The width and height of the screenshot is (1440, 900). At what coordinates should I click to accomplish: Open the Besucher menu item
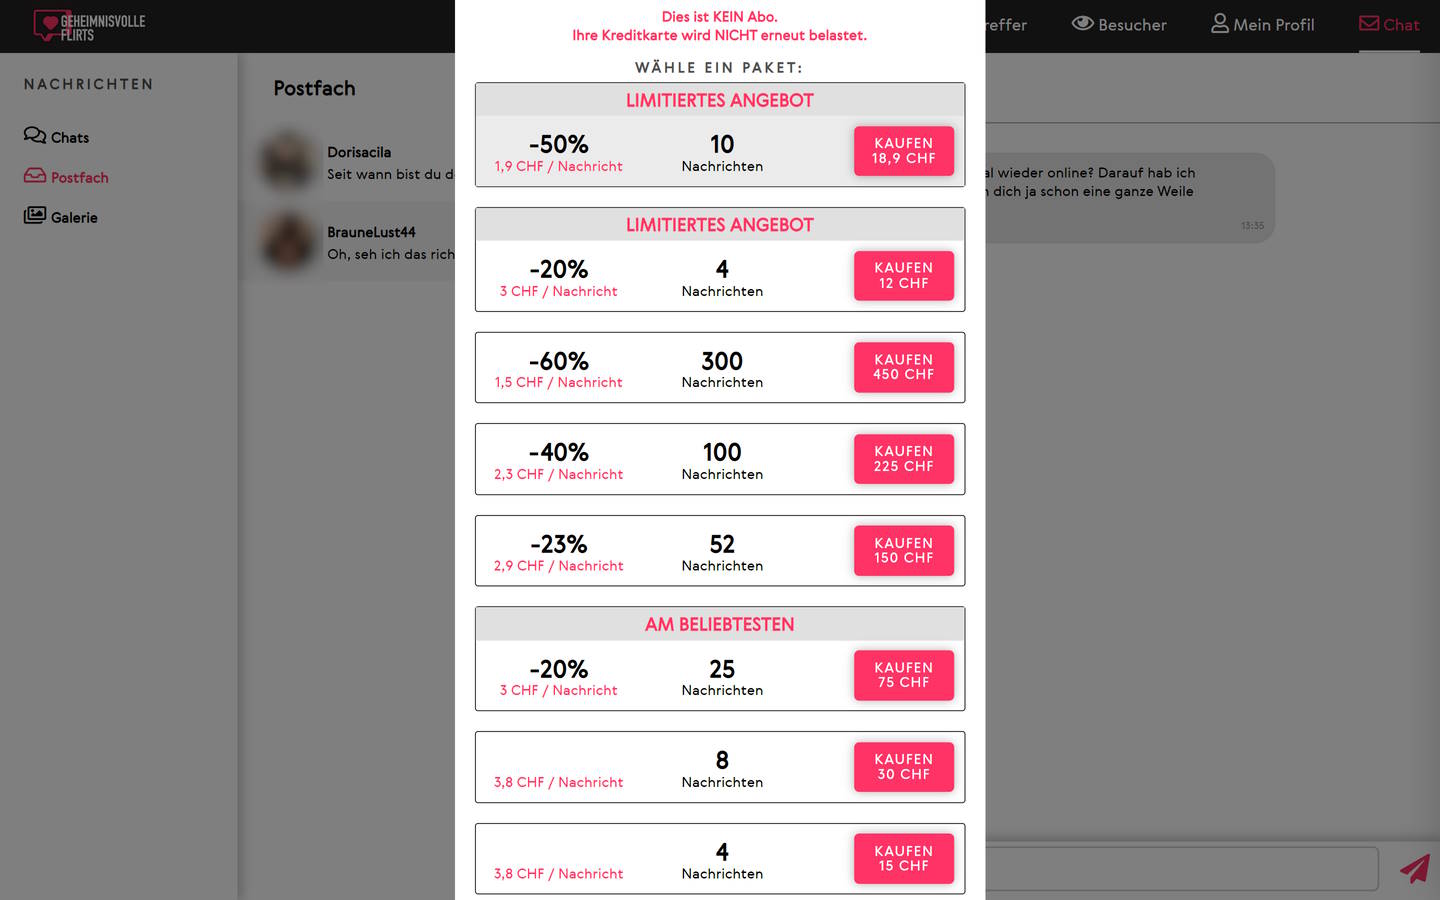pos(1119,24)
